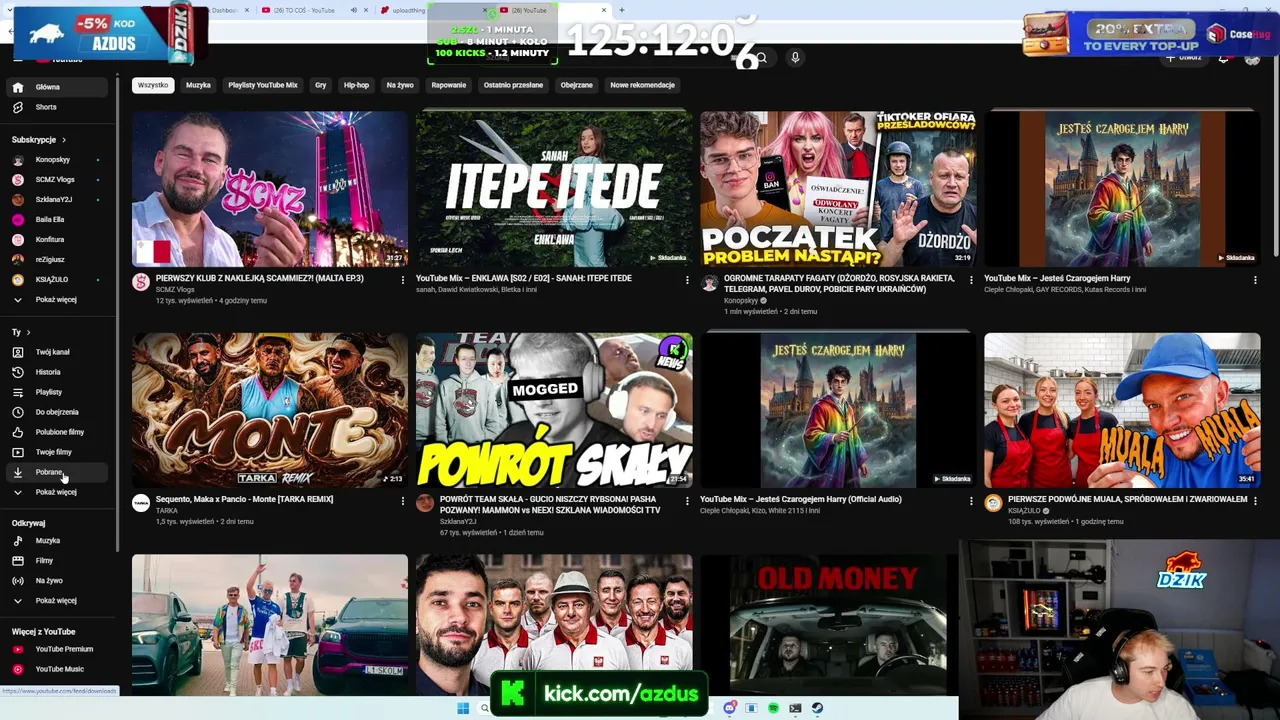Open the Do obejrzenia list
Viewport: 1280px width, 720px height.
(x=59, y=412)
